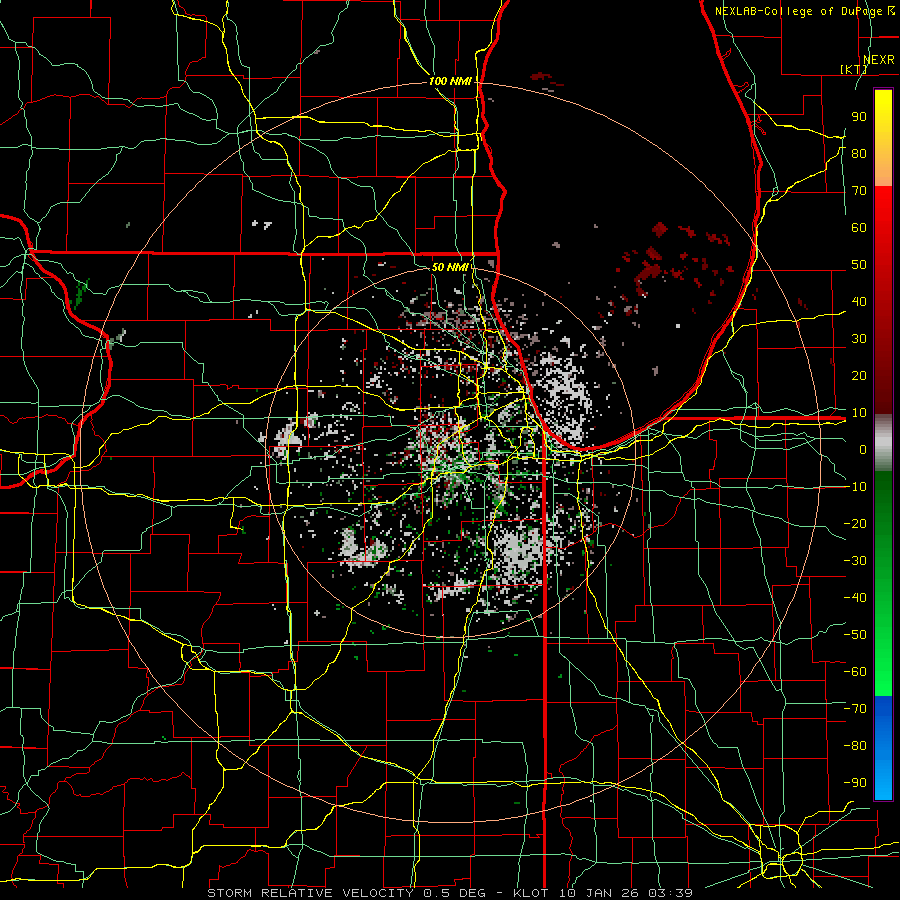This screenshot has width=900, height=900.
Task: Click the "-10" scale label
Action: pyautogui.click(x=855, y=487)
